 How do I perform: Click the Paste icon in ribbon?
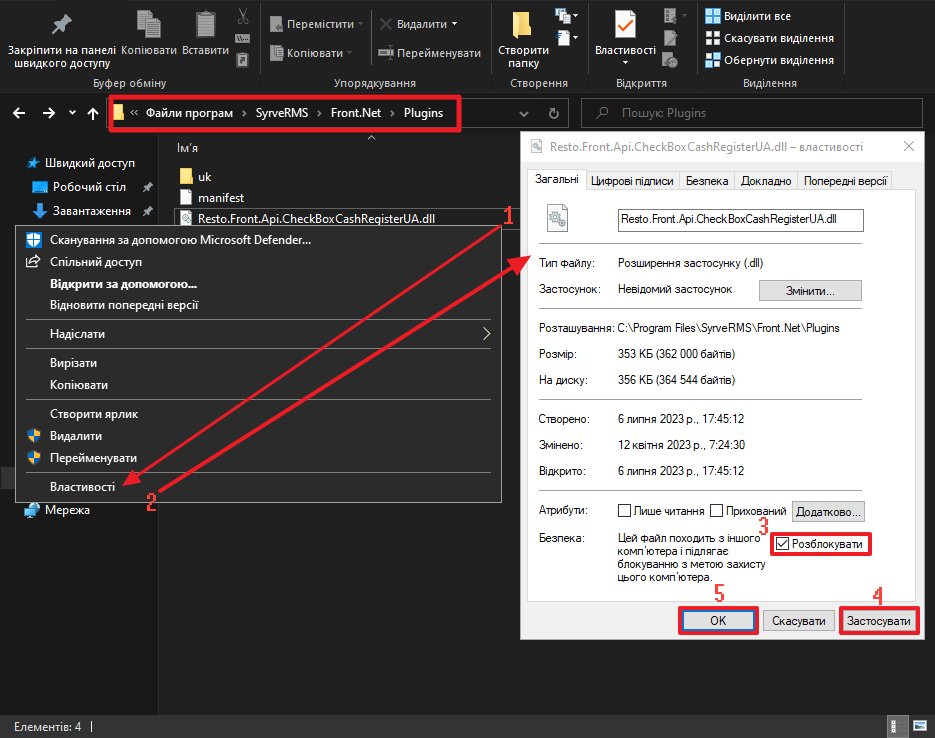pos(205,24)
